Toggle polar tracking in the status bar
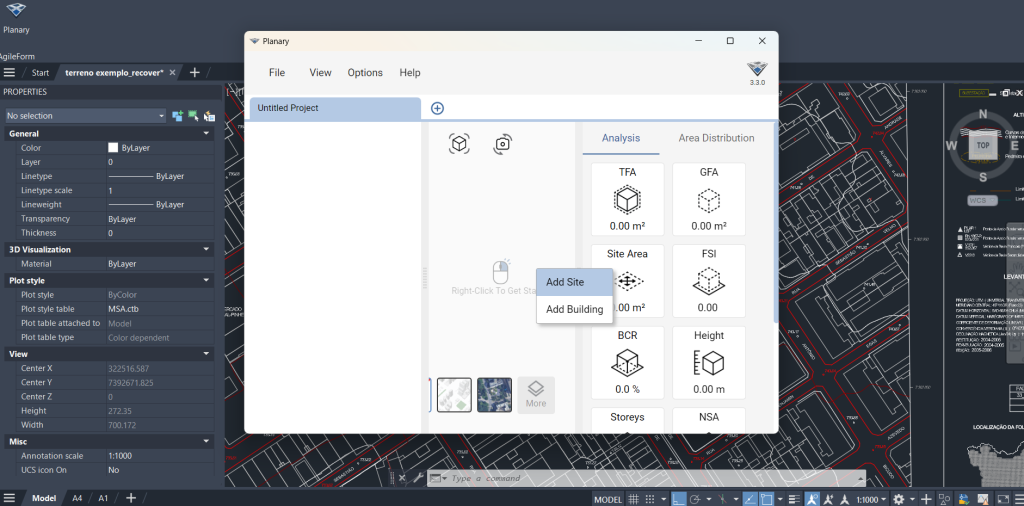Viewport: 1024px width, 506px height. (x=695, y=499)
